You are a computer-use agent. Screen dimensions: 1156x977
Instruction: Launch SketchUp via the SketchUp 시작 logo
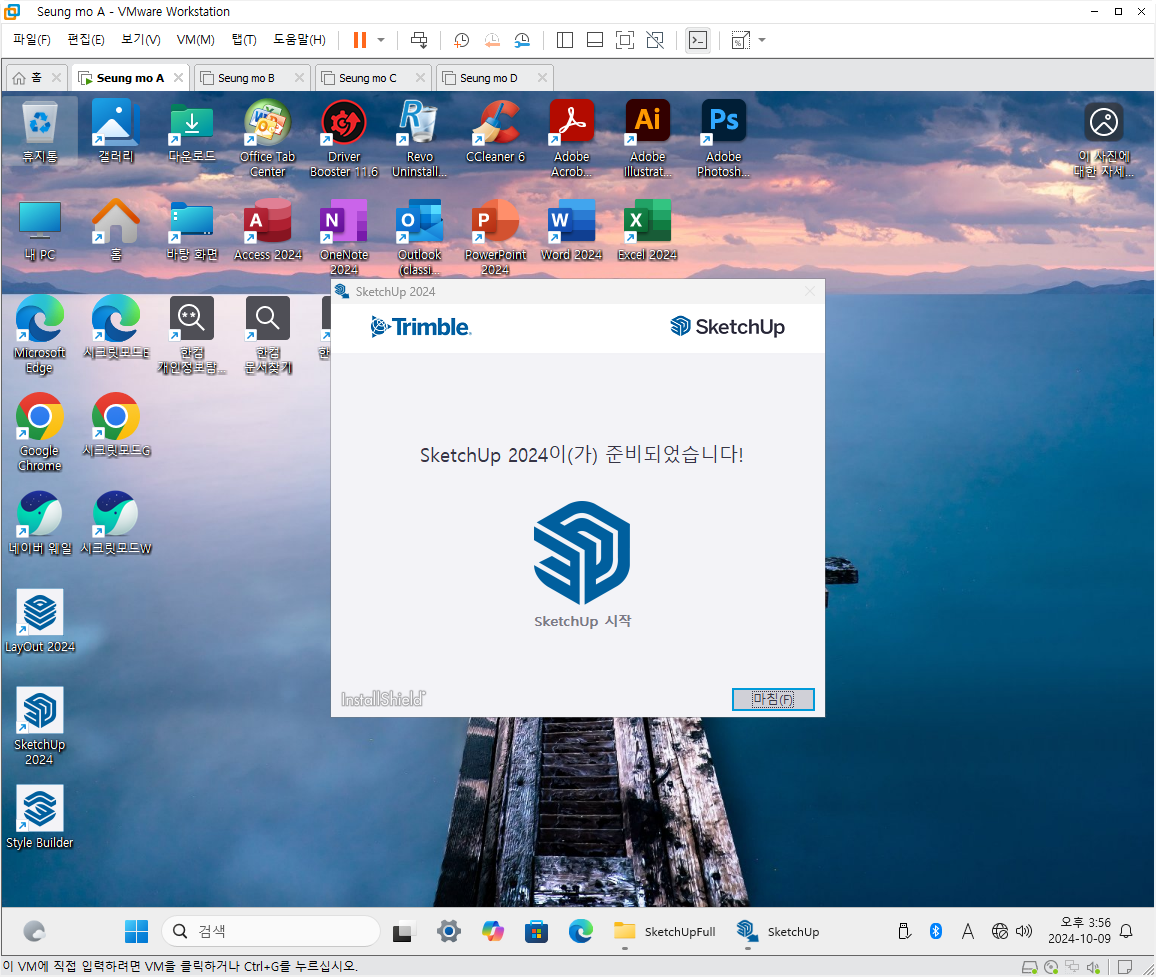point(582,552)
